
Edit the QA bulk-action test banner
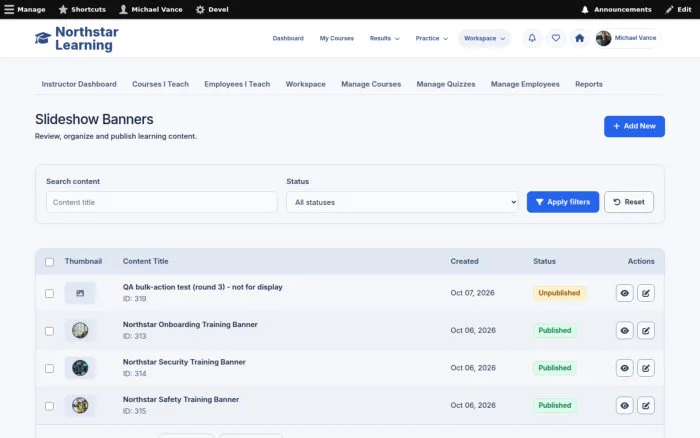[646, 293]
